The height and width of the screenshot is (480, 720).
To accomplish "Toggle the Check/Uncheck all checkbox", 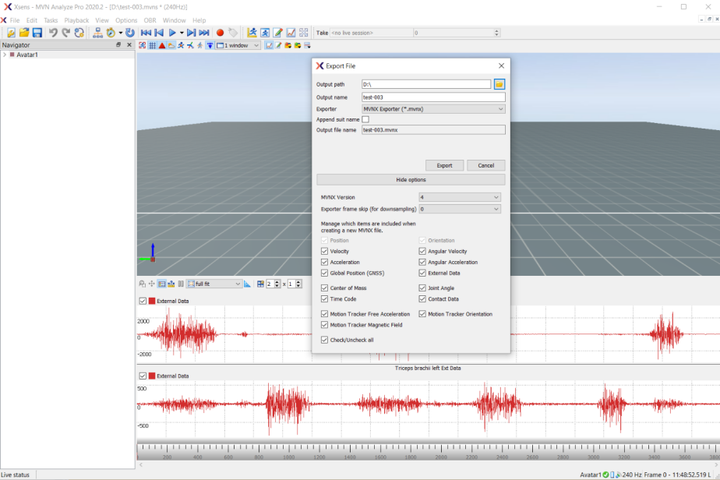I will (324, 340).
